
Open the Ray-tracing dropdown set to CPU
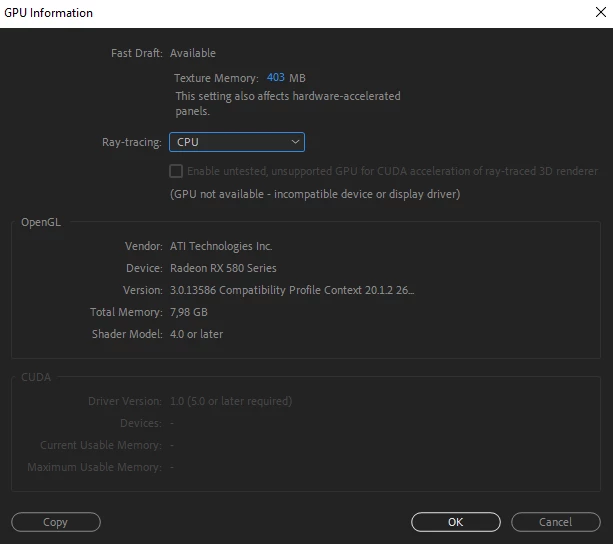click(237, 142)
